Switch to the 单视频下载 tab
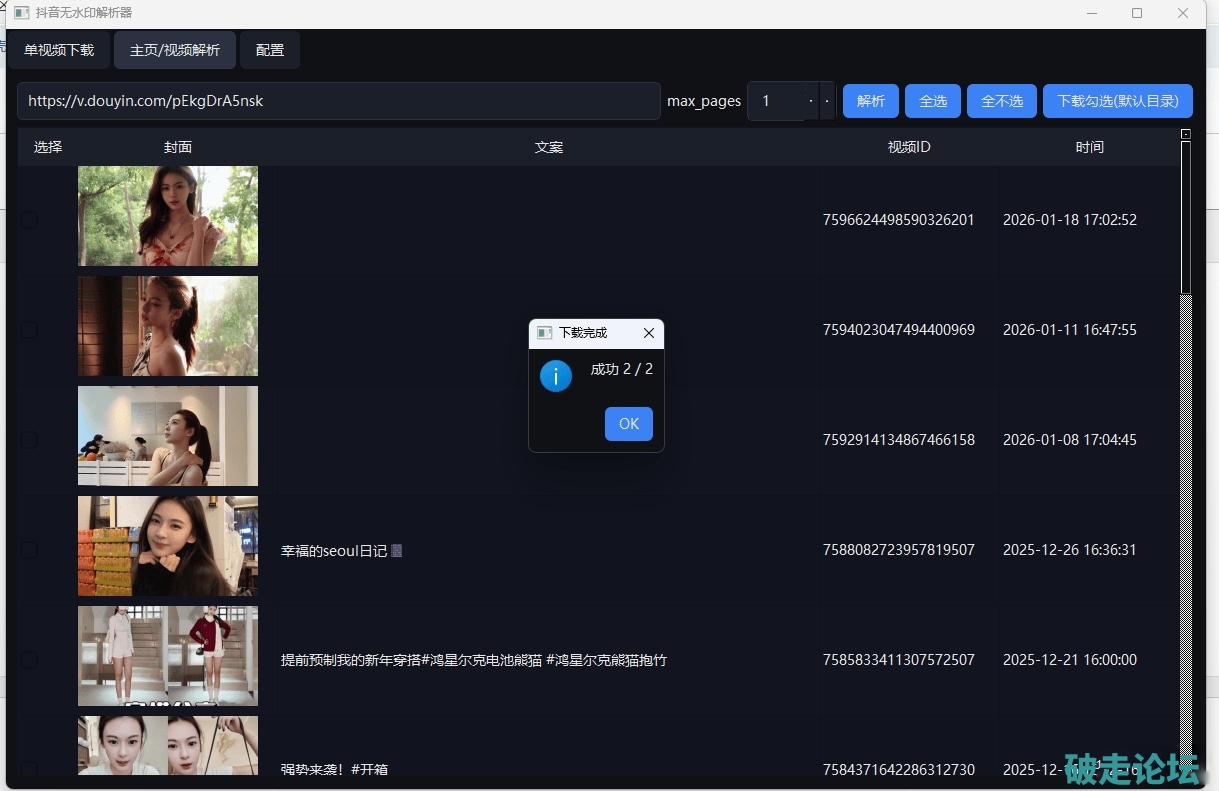The image size is (1219, 791). pyautogui.click(x=59, y=50)
